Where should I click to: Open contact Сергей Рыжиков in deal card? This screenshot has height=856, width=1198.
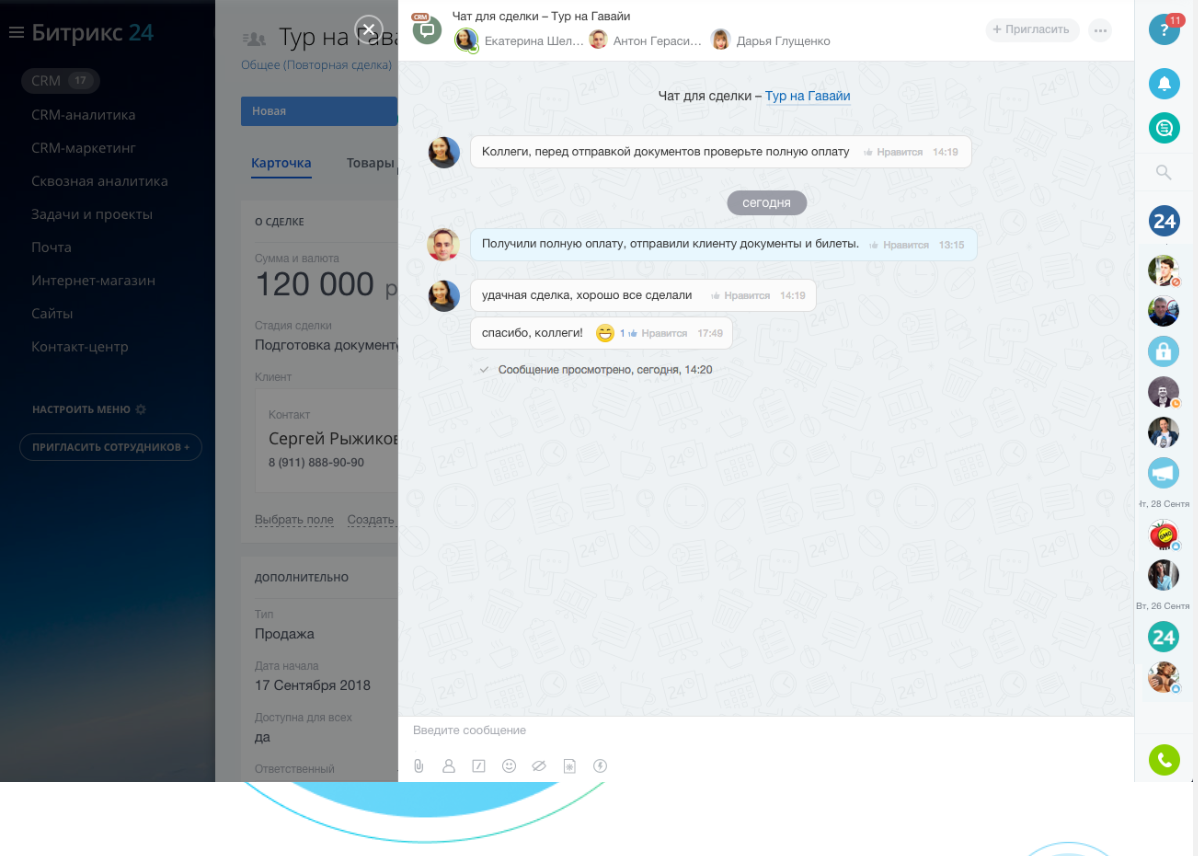coord(333,439)
